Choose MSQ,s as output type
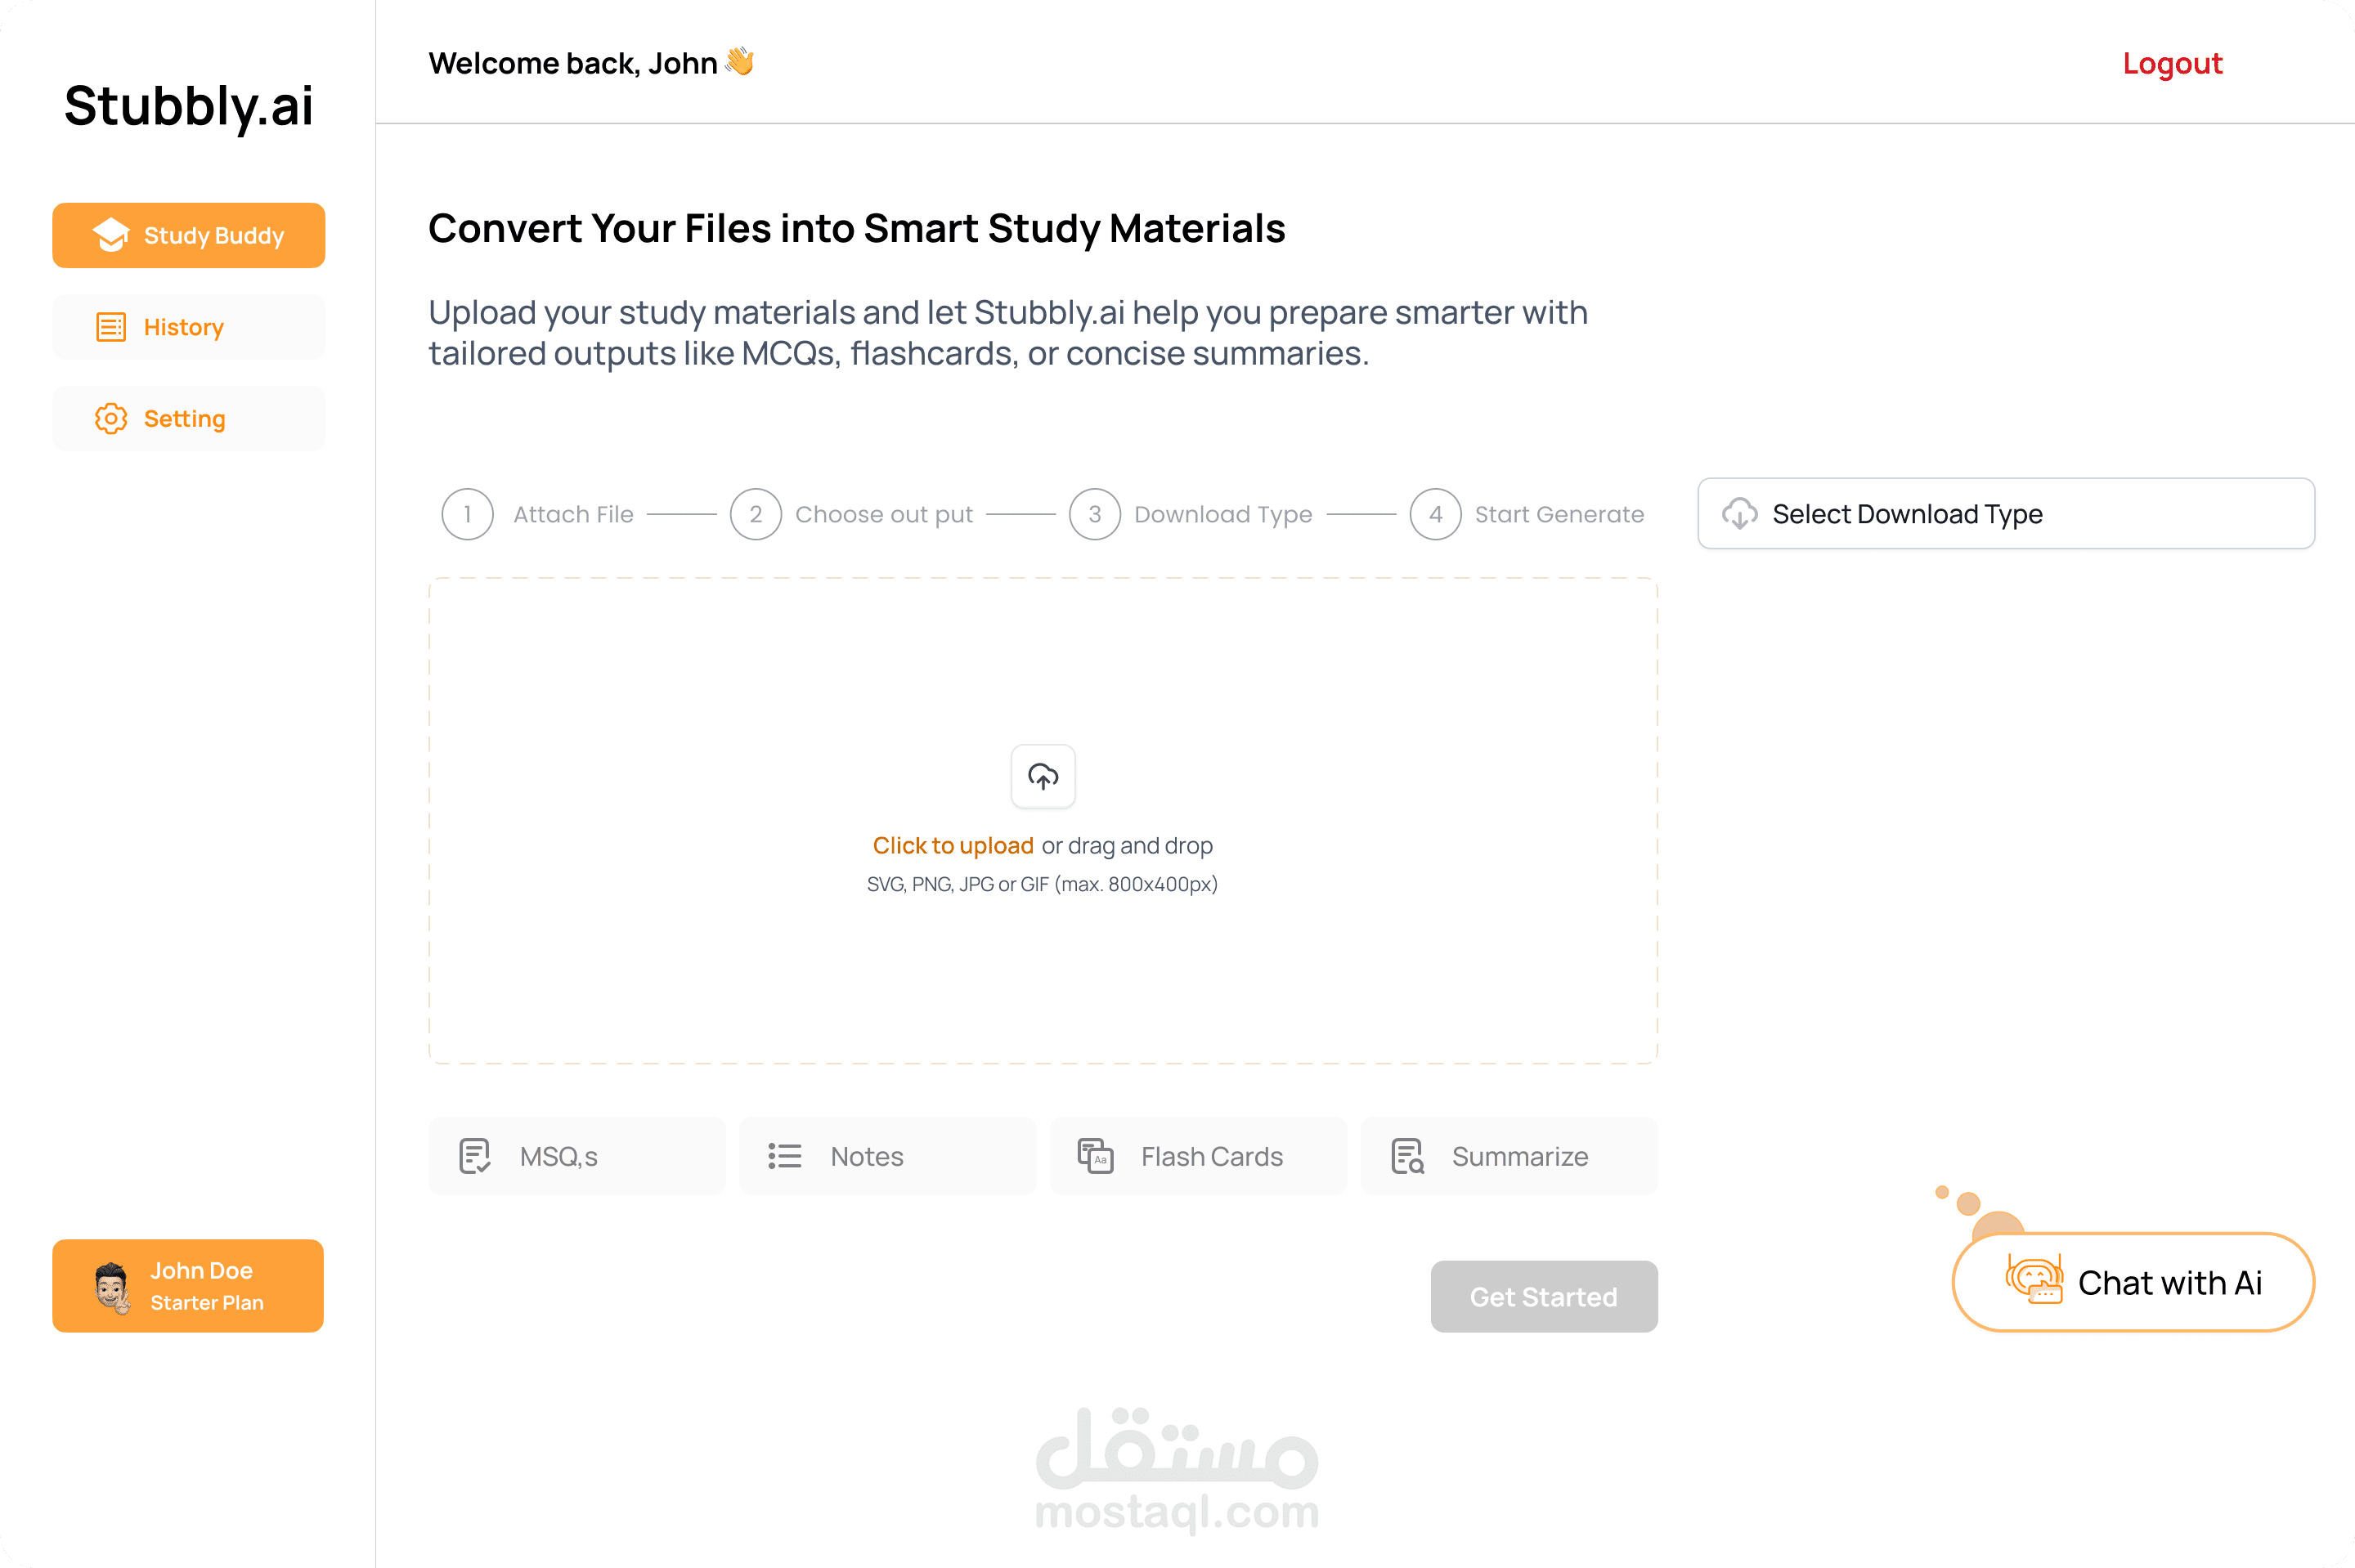Screen dimensions: 2355x1568 coord(577,1156)
